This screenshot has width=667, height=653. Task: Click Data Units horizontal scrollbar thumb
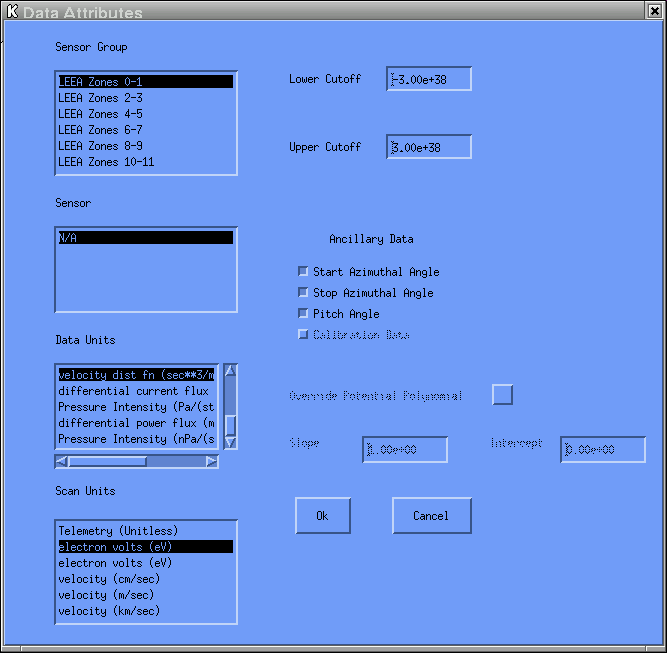tap(108, 462)
